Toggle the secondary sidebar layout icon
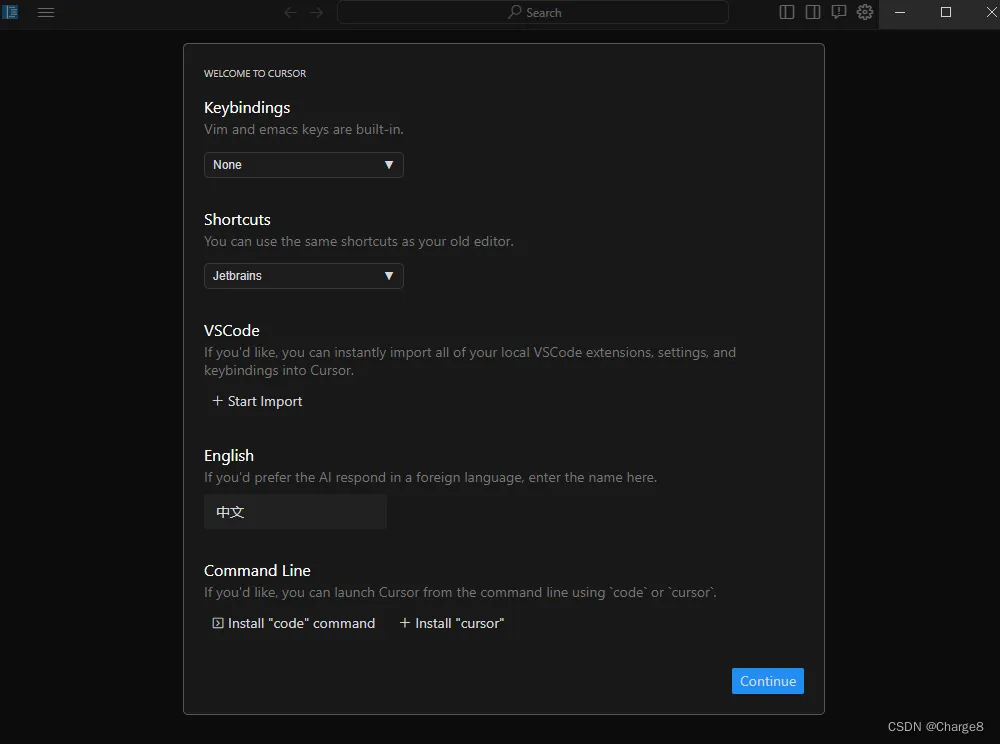 pos(813,12)
